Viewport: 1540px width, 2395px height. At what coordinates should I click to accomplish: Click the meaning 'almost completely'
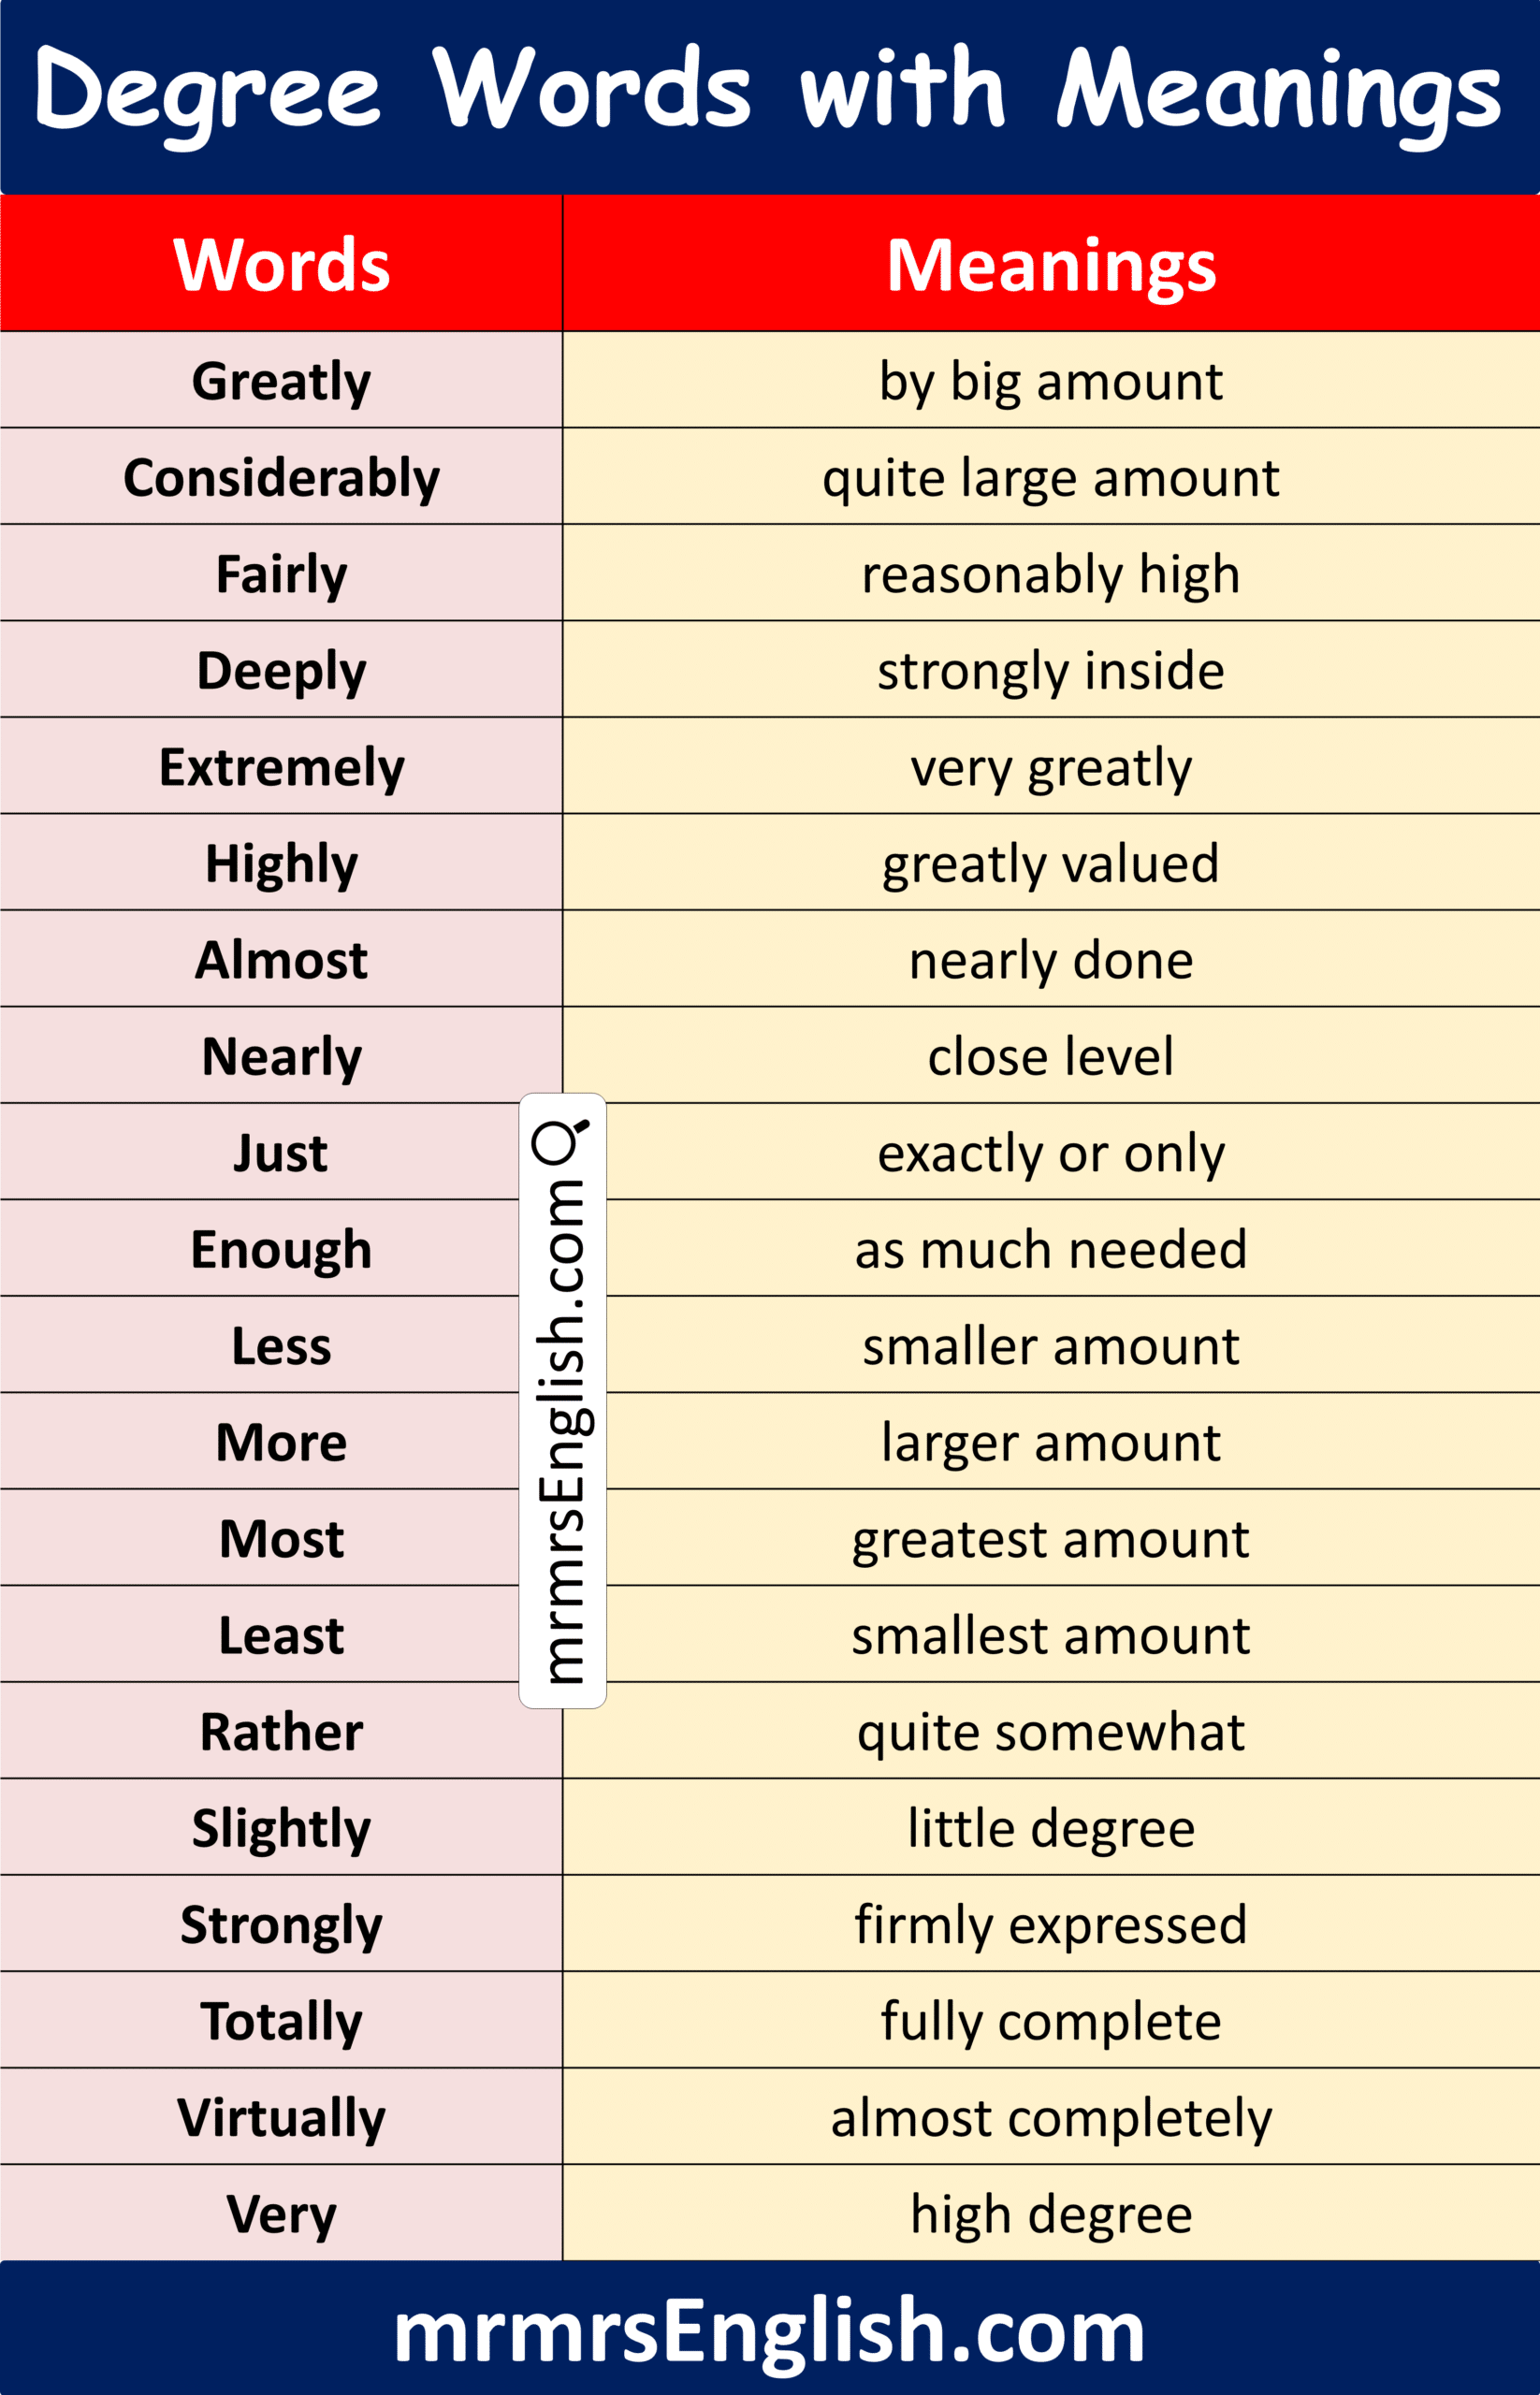[1051, 2117]
